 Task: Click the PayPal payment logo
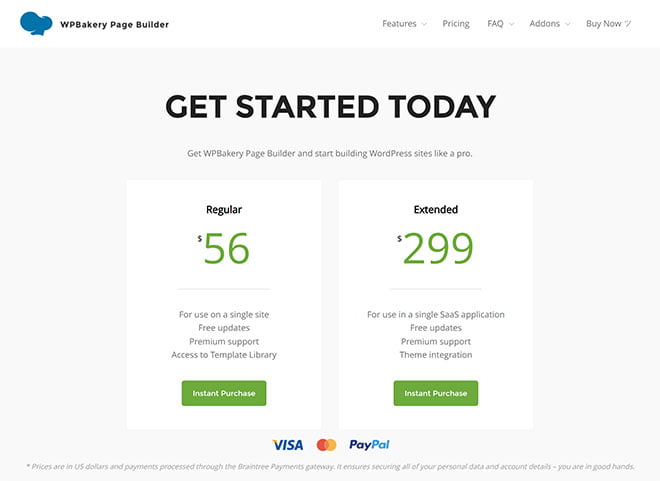click(369, 445)
